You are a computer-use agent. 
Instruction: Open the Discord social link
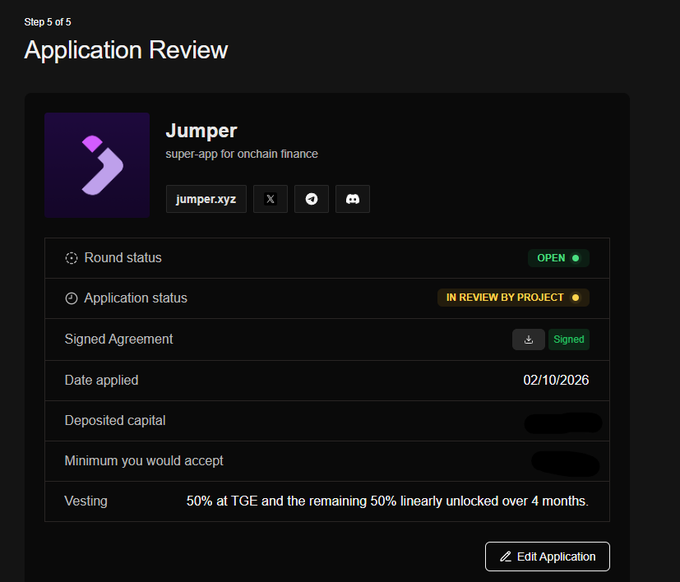[353, 199]
